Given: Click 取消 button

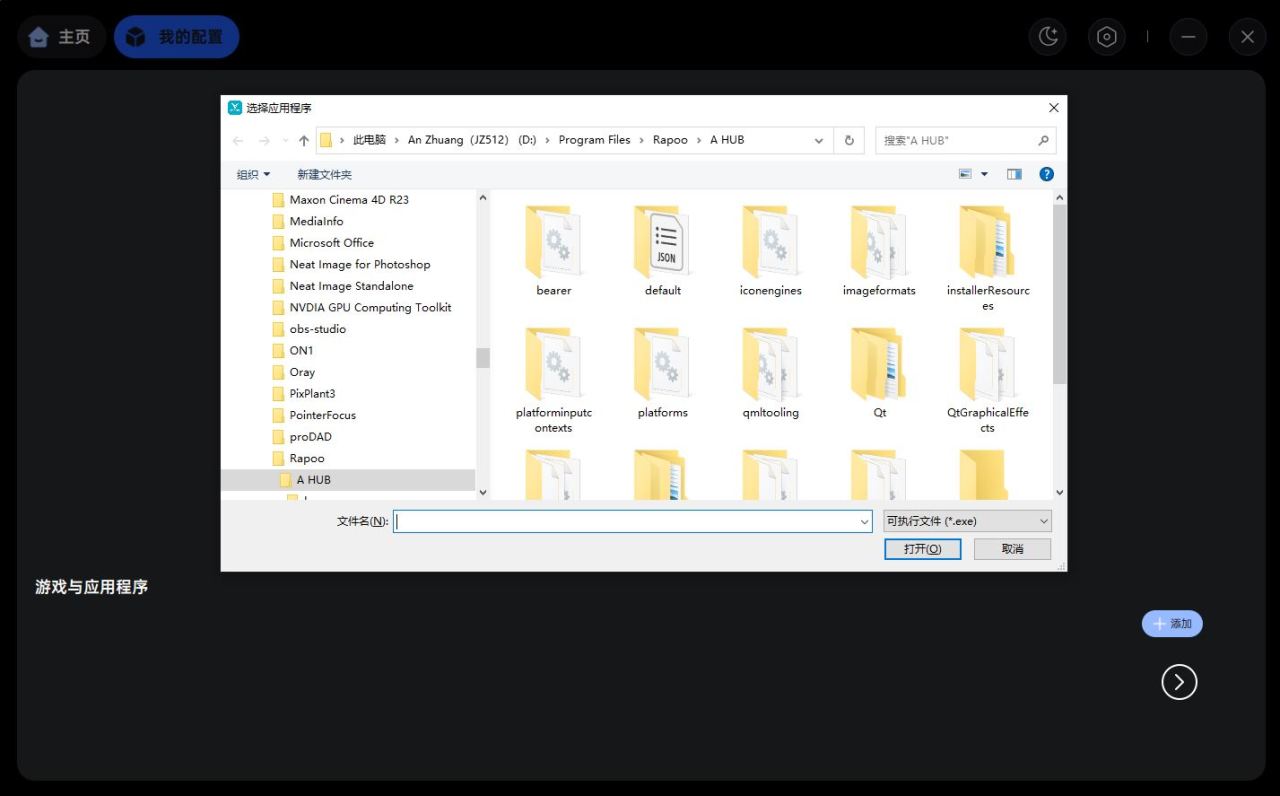Looking at the screenshot, I should click(x=1012, y=549).
